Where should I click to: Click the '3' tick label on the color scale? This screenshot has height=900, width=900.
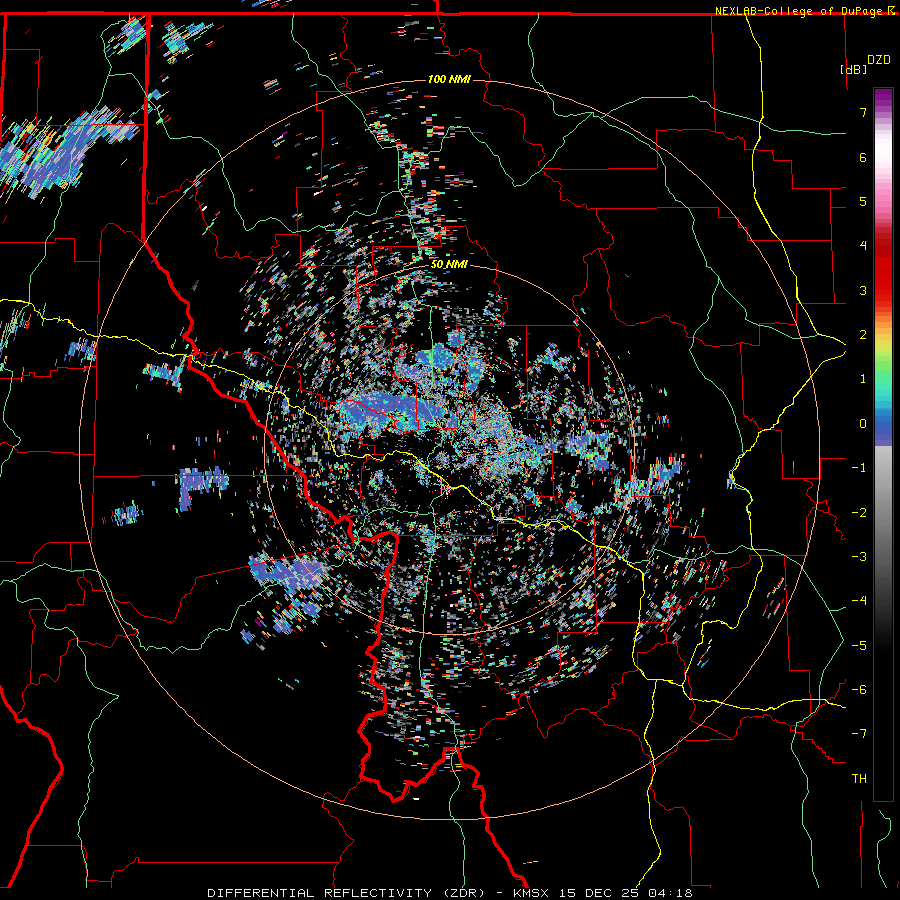[863, 290]
